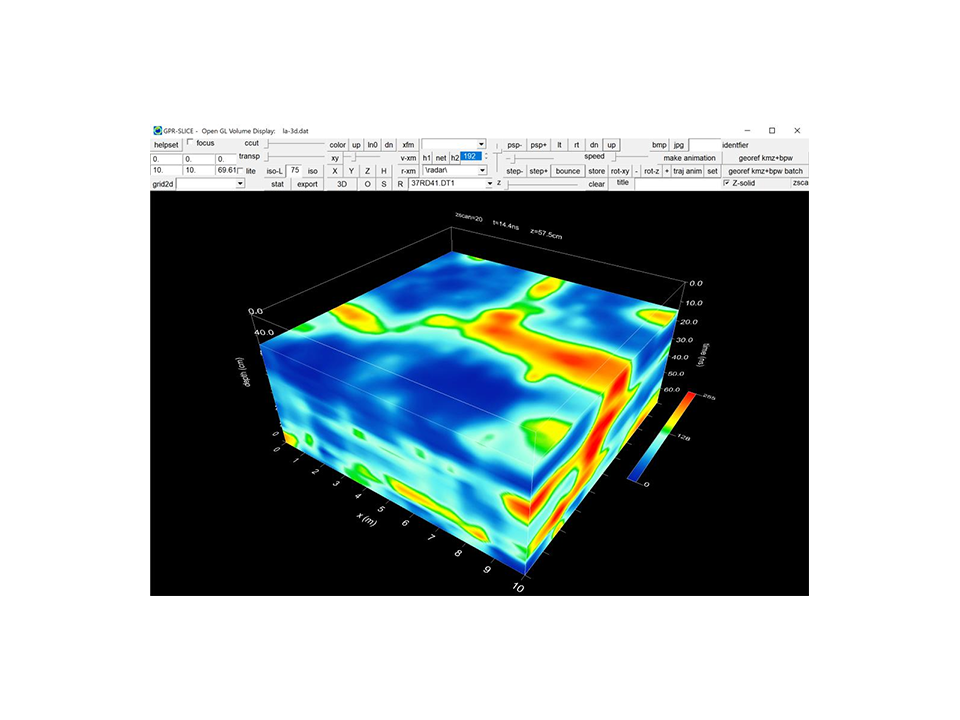The image size is (960, 720).
Task: Click the set button
Action: coord(713,171)
